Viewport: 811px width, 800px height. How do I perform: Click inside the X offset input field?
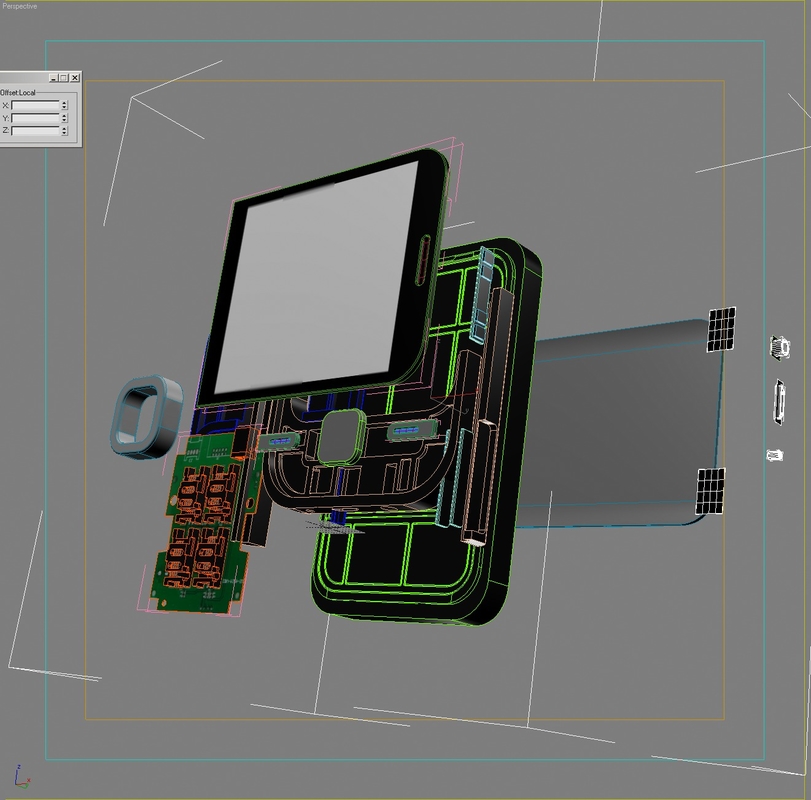pyautogui.click(x=37, y=104)
